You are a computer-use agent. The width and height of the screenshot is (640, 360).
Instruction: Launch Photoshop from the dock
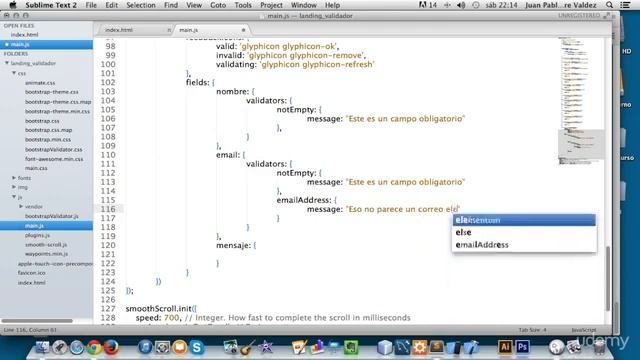pos(522,347)
